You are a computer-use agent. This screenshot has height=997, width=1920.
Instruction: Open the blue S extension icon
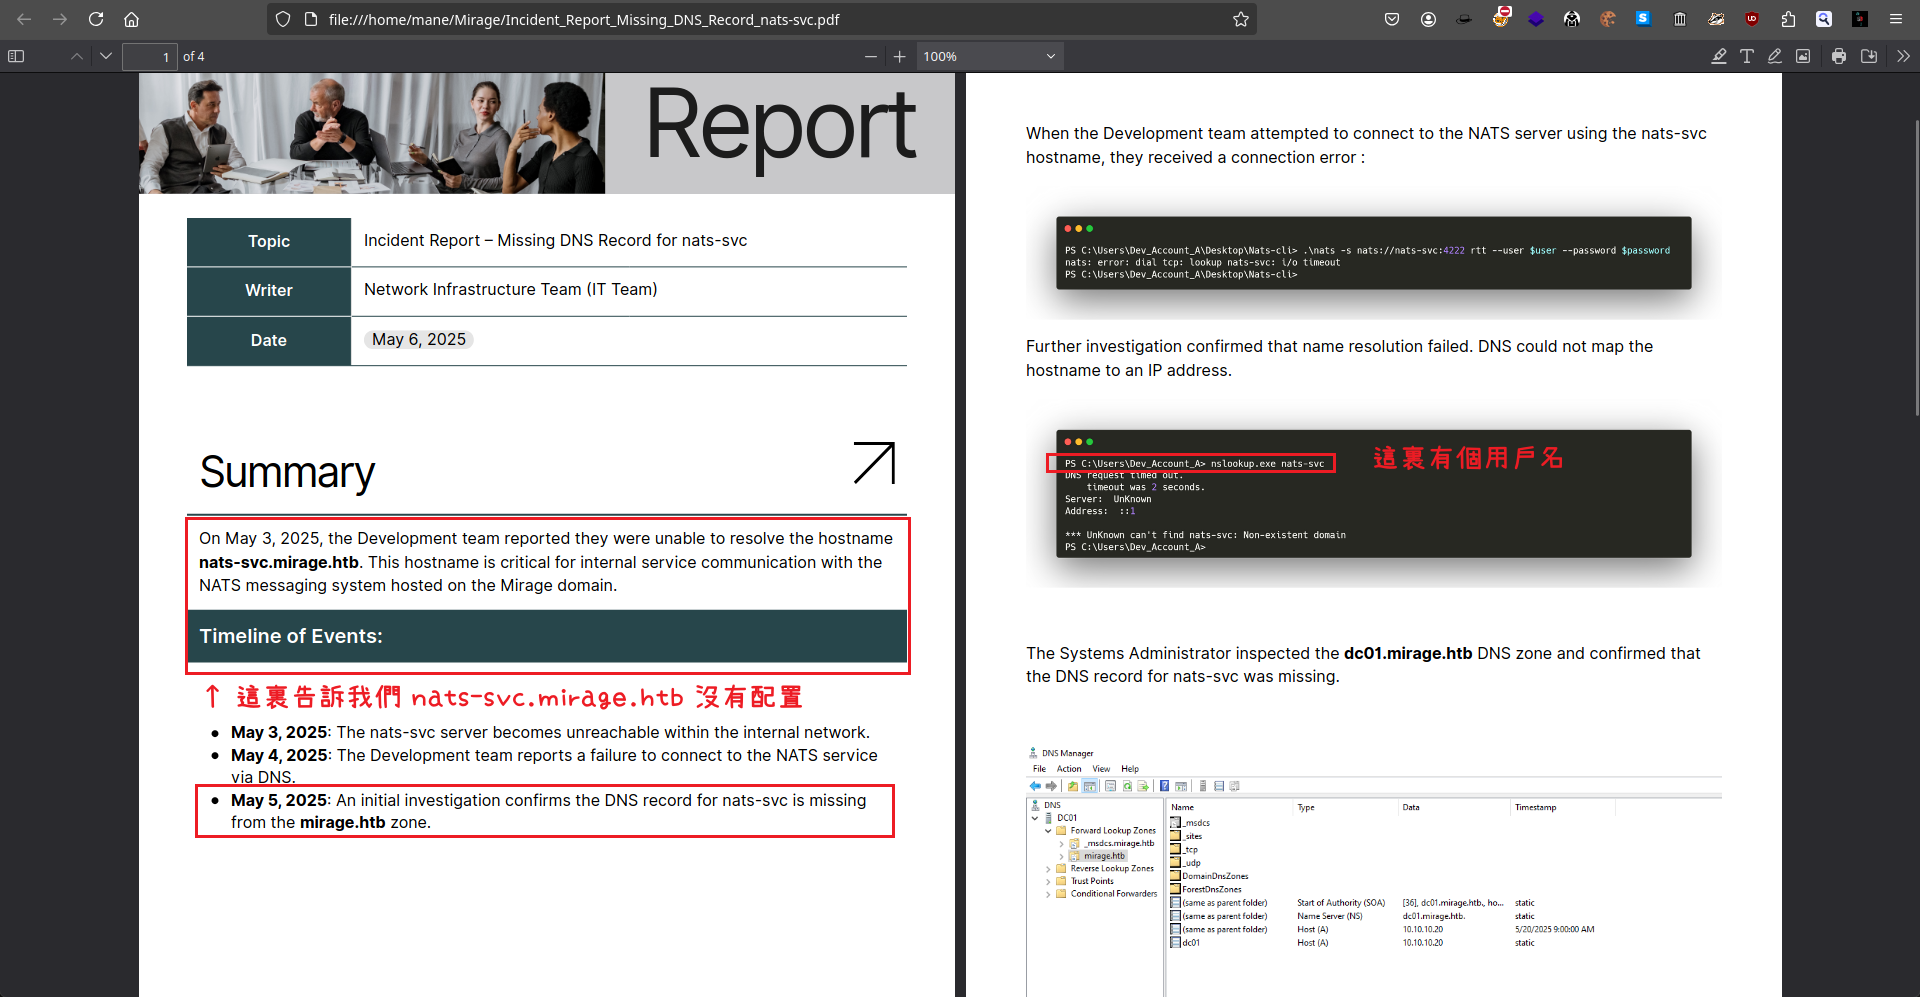(x=1643, y=19)
